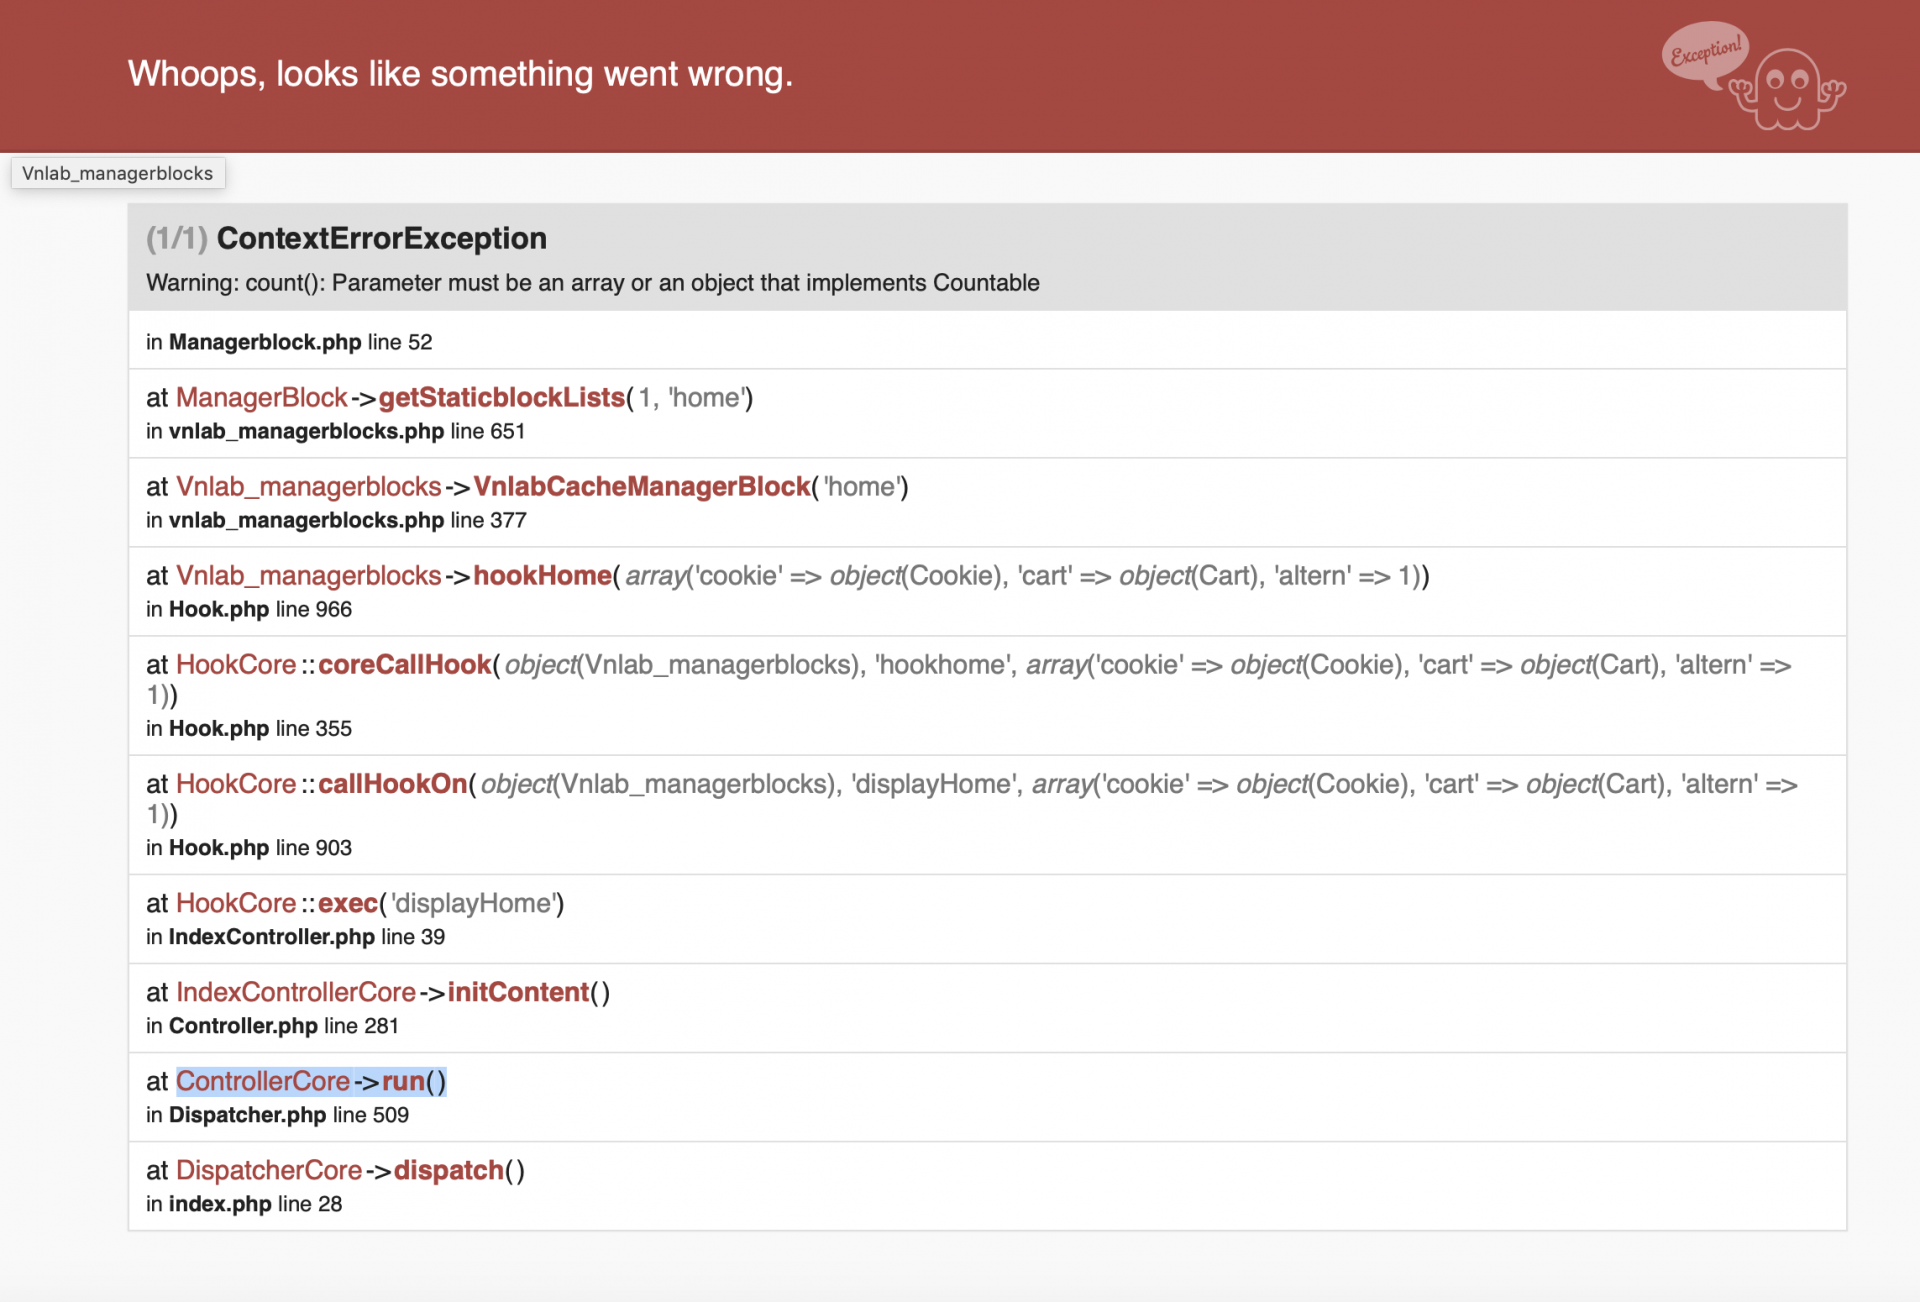Click IndexControllerCore class name
The width and height of the screenshot is (1920, 1302).
click(295, 992)
